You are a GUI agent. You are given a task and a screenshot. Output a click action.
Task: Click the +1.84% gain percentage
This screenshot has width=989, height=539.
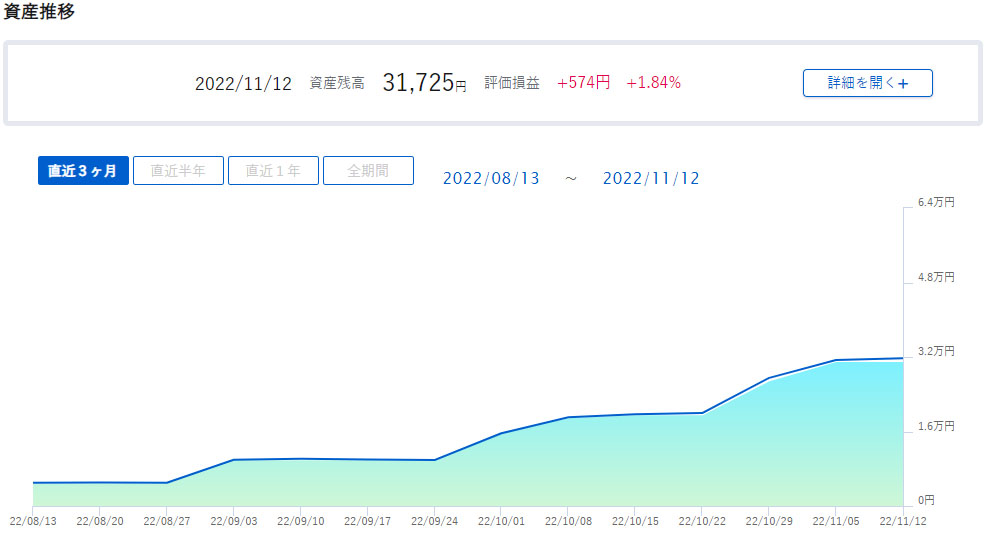653,83
